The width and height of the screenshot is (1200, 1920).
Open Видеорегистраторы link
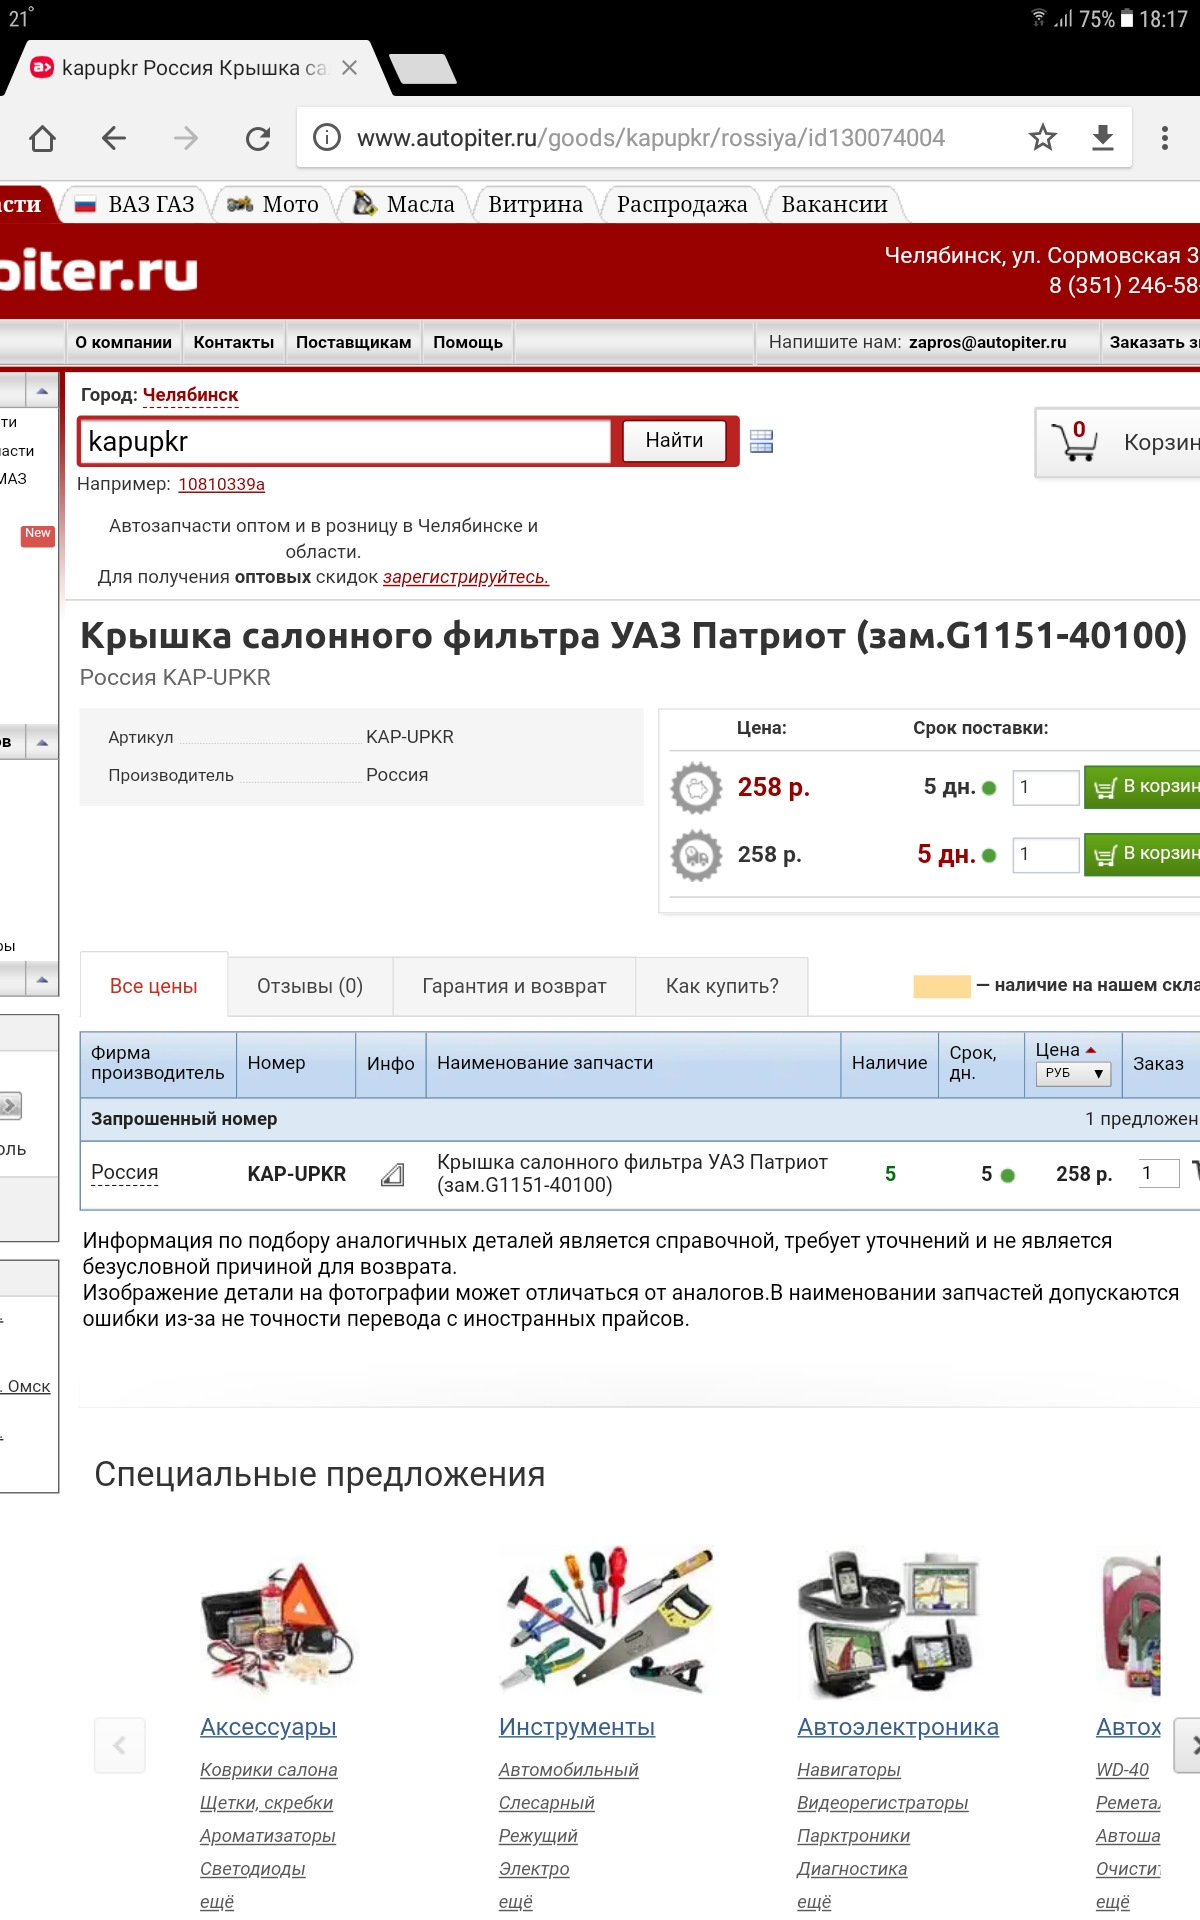(882, 1803)
